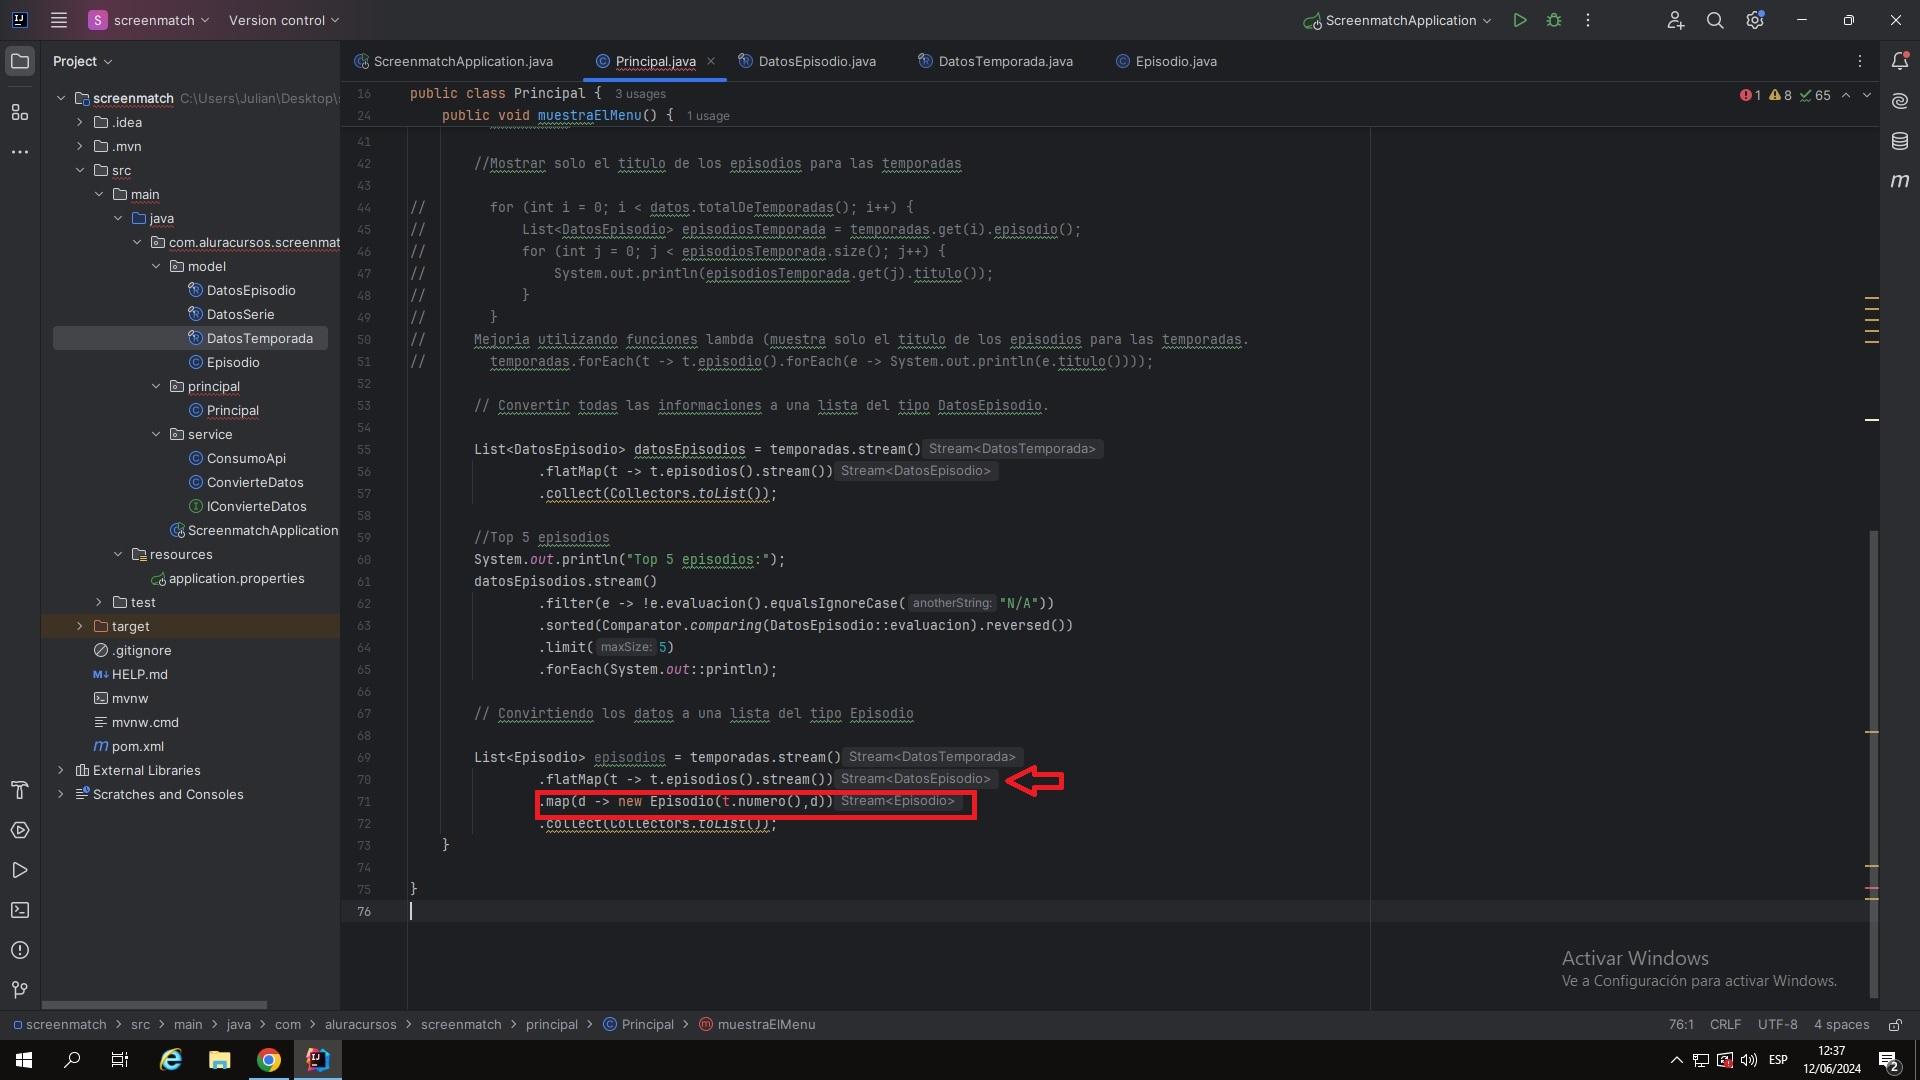Click the Run button to execute
This screenshot has width=1920, height=1080.
1520,21
